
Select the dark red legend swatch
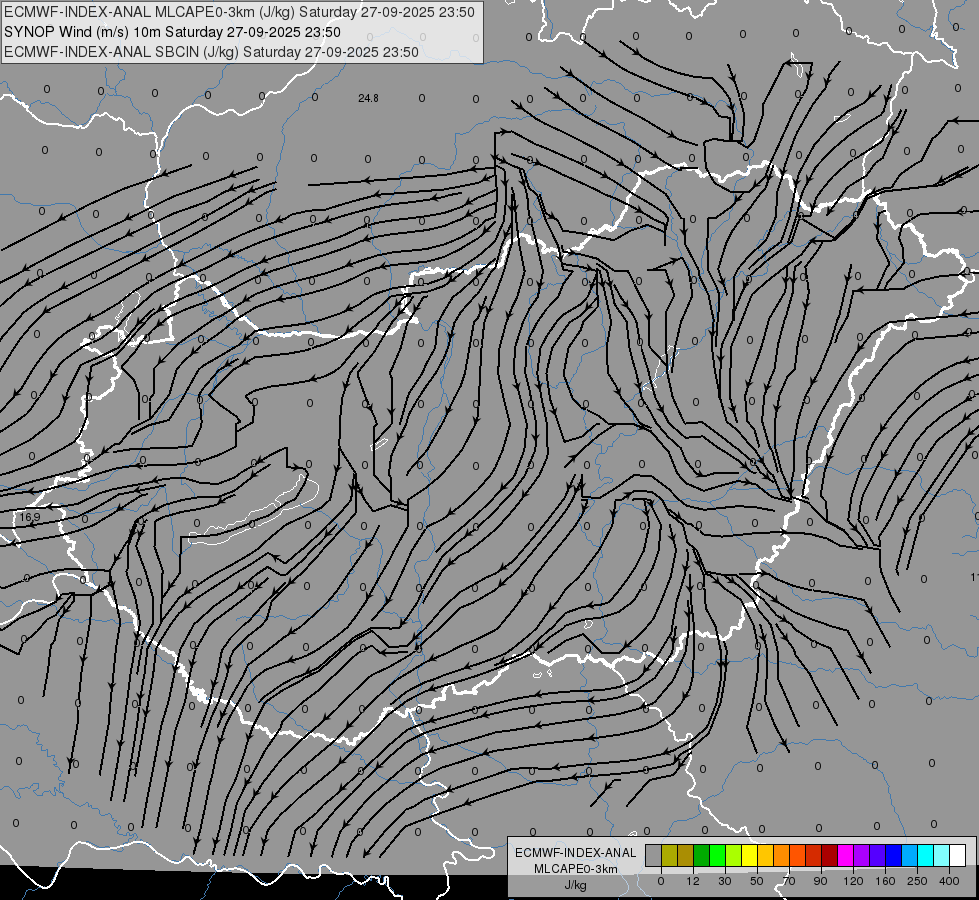pos(830,855)
